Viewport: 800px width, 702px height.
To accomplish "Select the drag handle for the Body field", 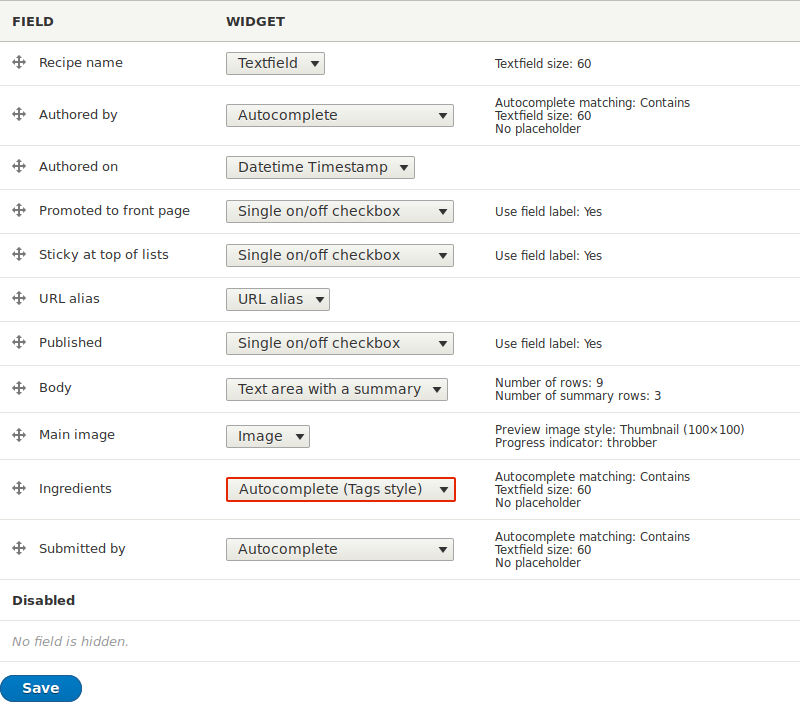I will 19,388.
